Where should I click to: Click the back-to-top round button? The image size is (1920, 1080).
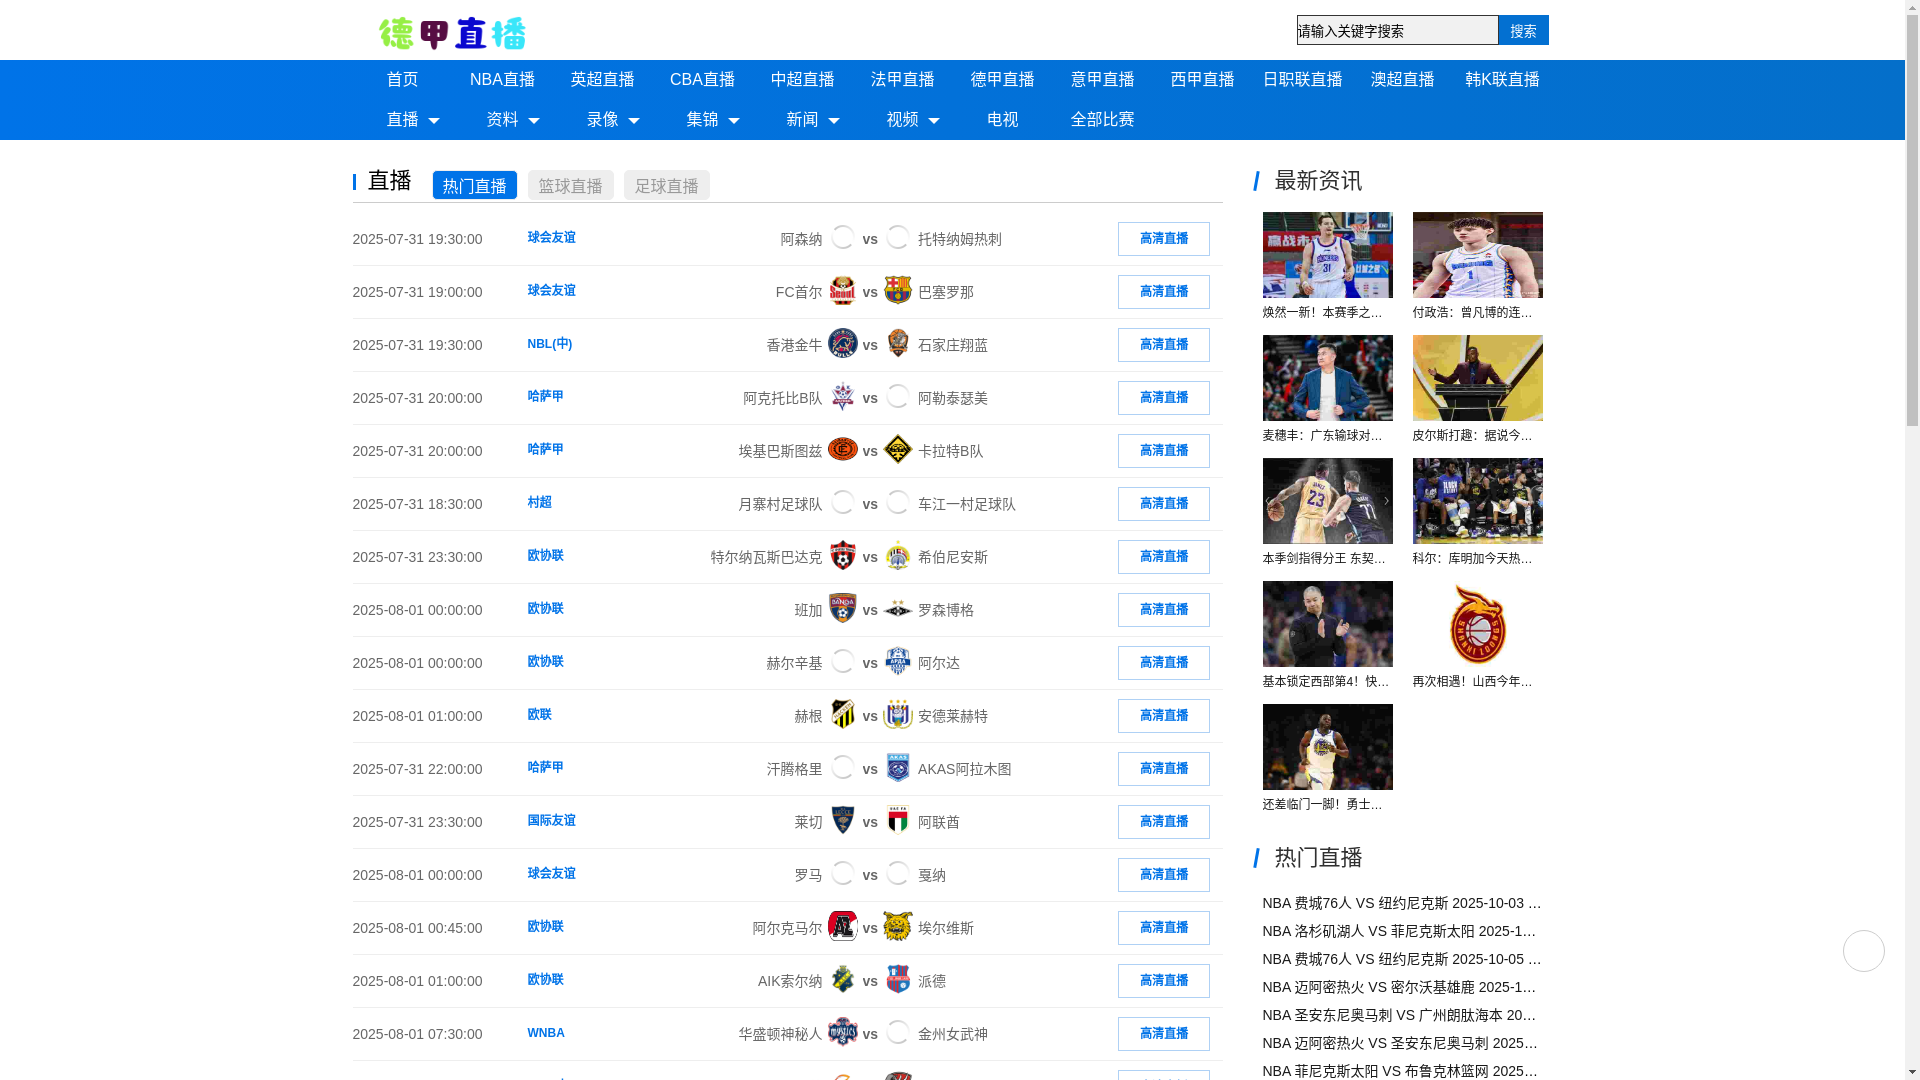[x=1864, y=951]
